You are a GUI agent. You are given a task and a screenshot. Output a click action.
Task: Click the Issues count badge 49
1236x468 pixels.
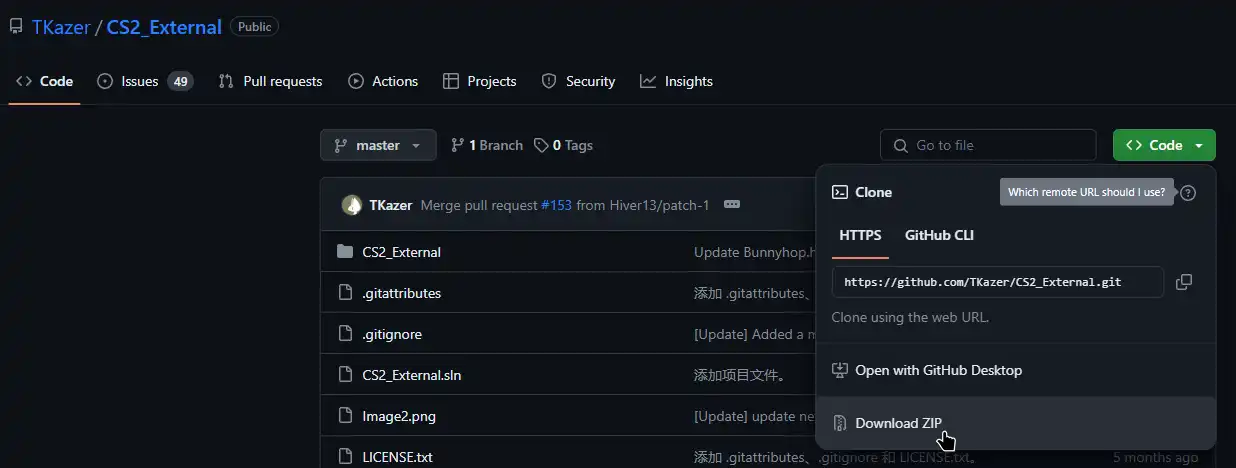(x=180, y=81)
